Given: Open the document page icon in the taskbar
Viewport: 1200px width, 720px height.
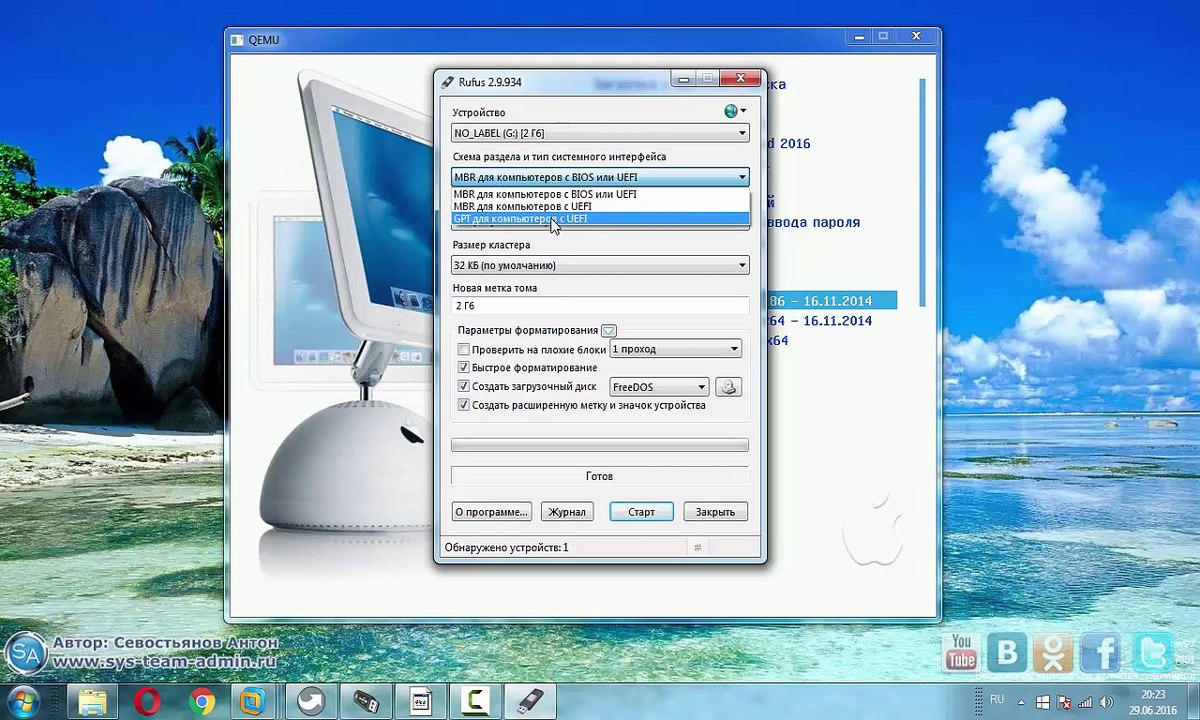Looking at the screenshot, I should (420, 701).
